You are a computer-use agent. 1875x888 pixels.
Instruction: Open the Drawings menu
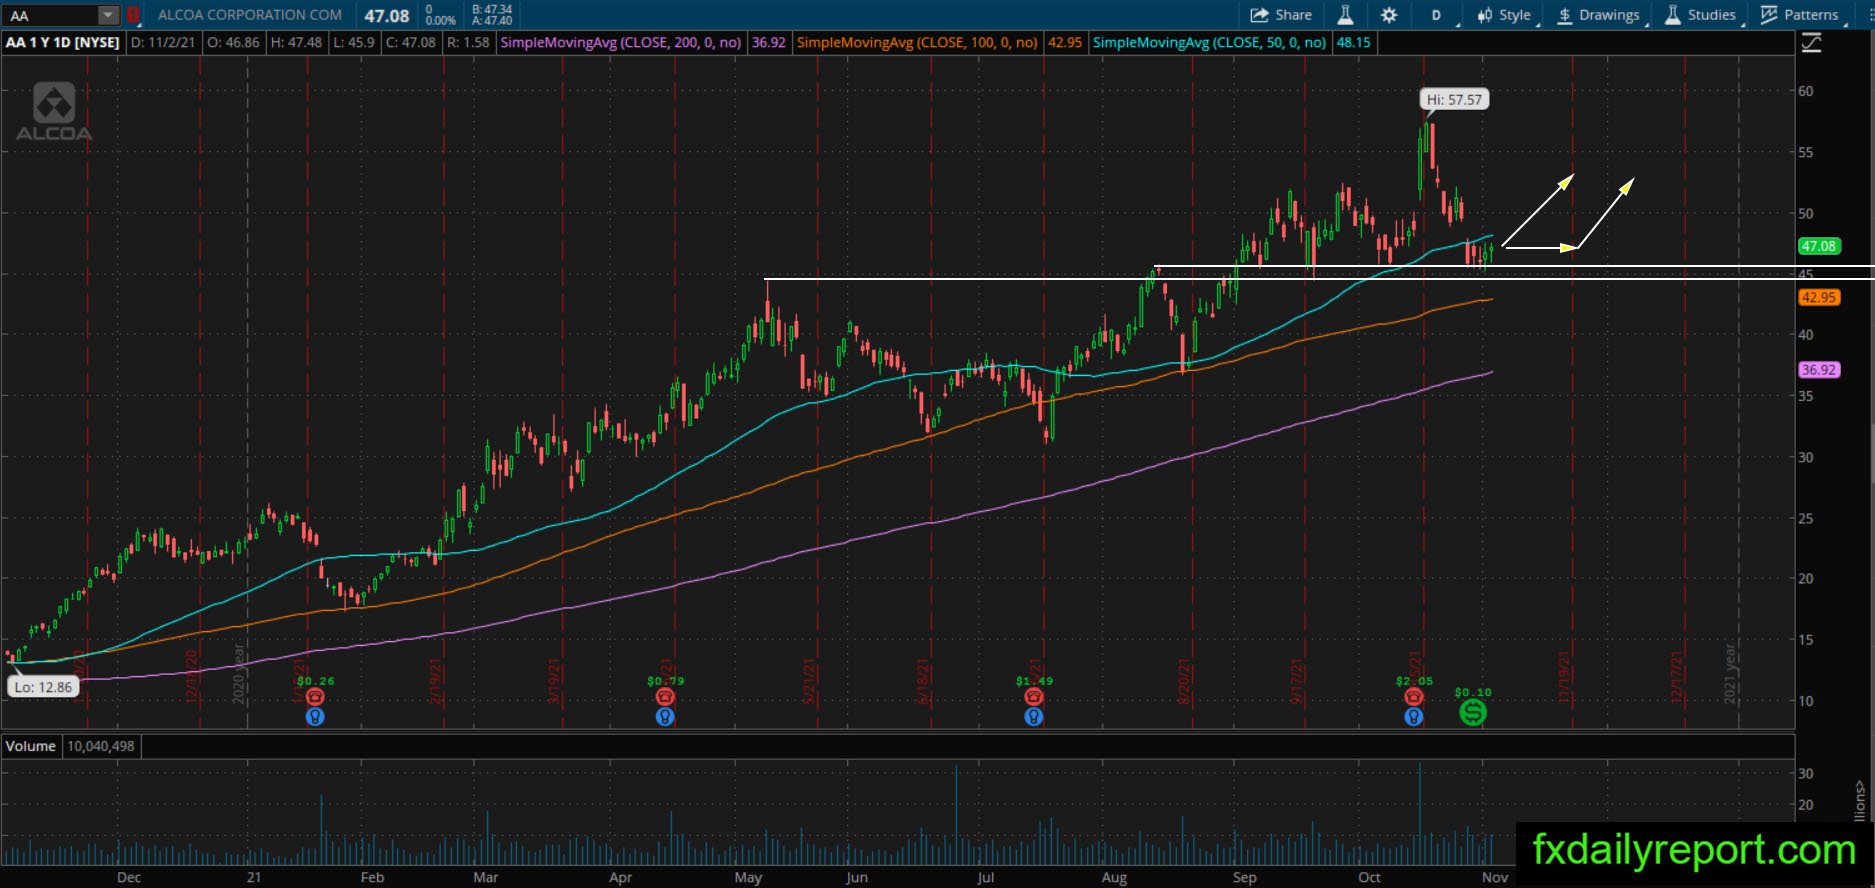(x=1600, y=15)
